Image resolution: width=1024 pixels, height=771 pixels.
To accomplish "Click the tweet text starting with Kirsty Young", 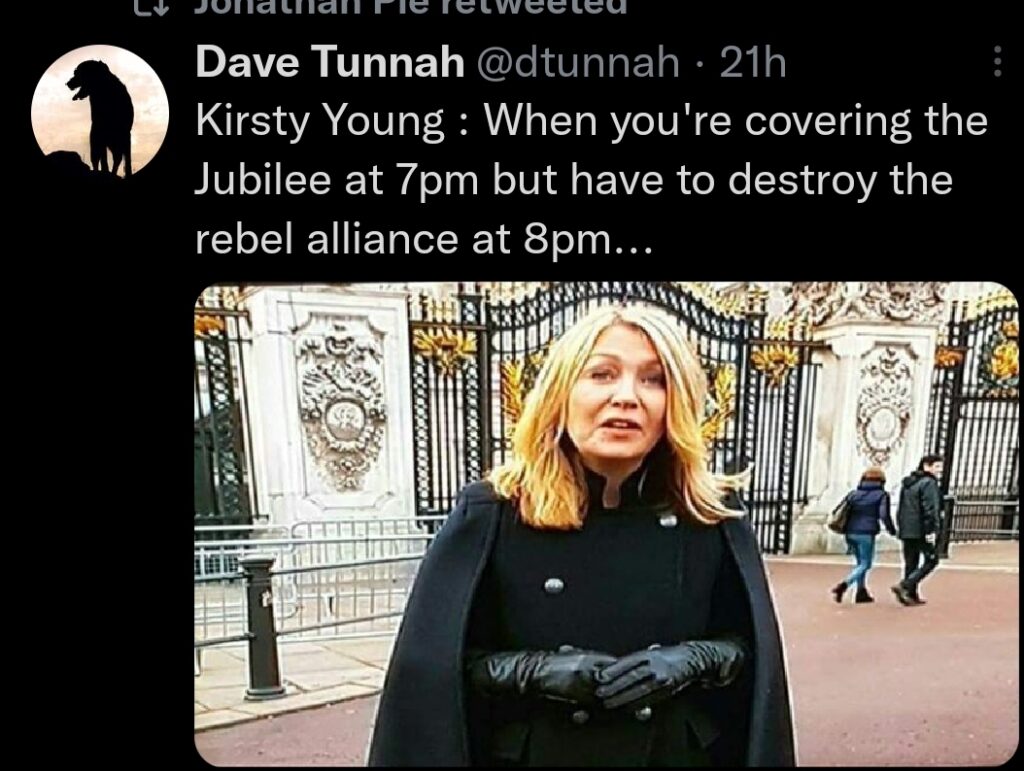I will click(591, 180).
